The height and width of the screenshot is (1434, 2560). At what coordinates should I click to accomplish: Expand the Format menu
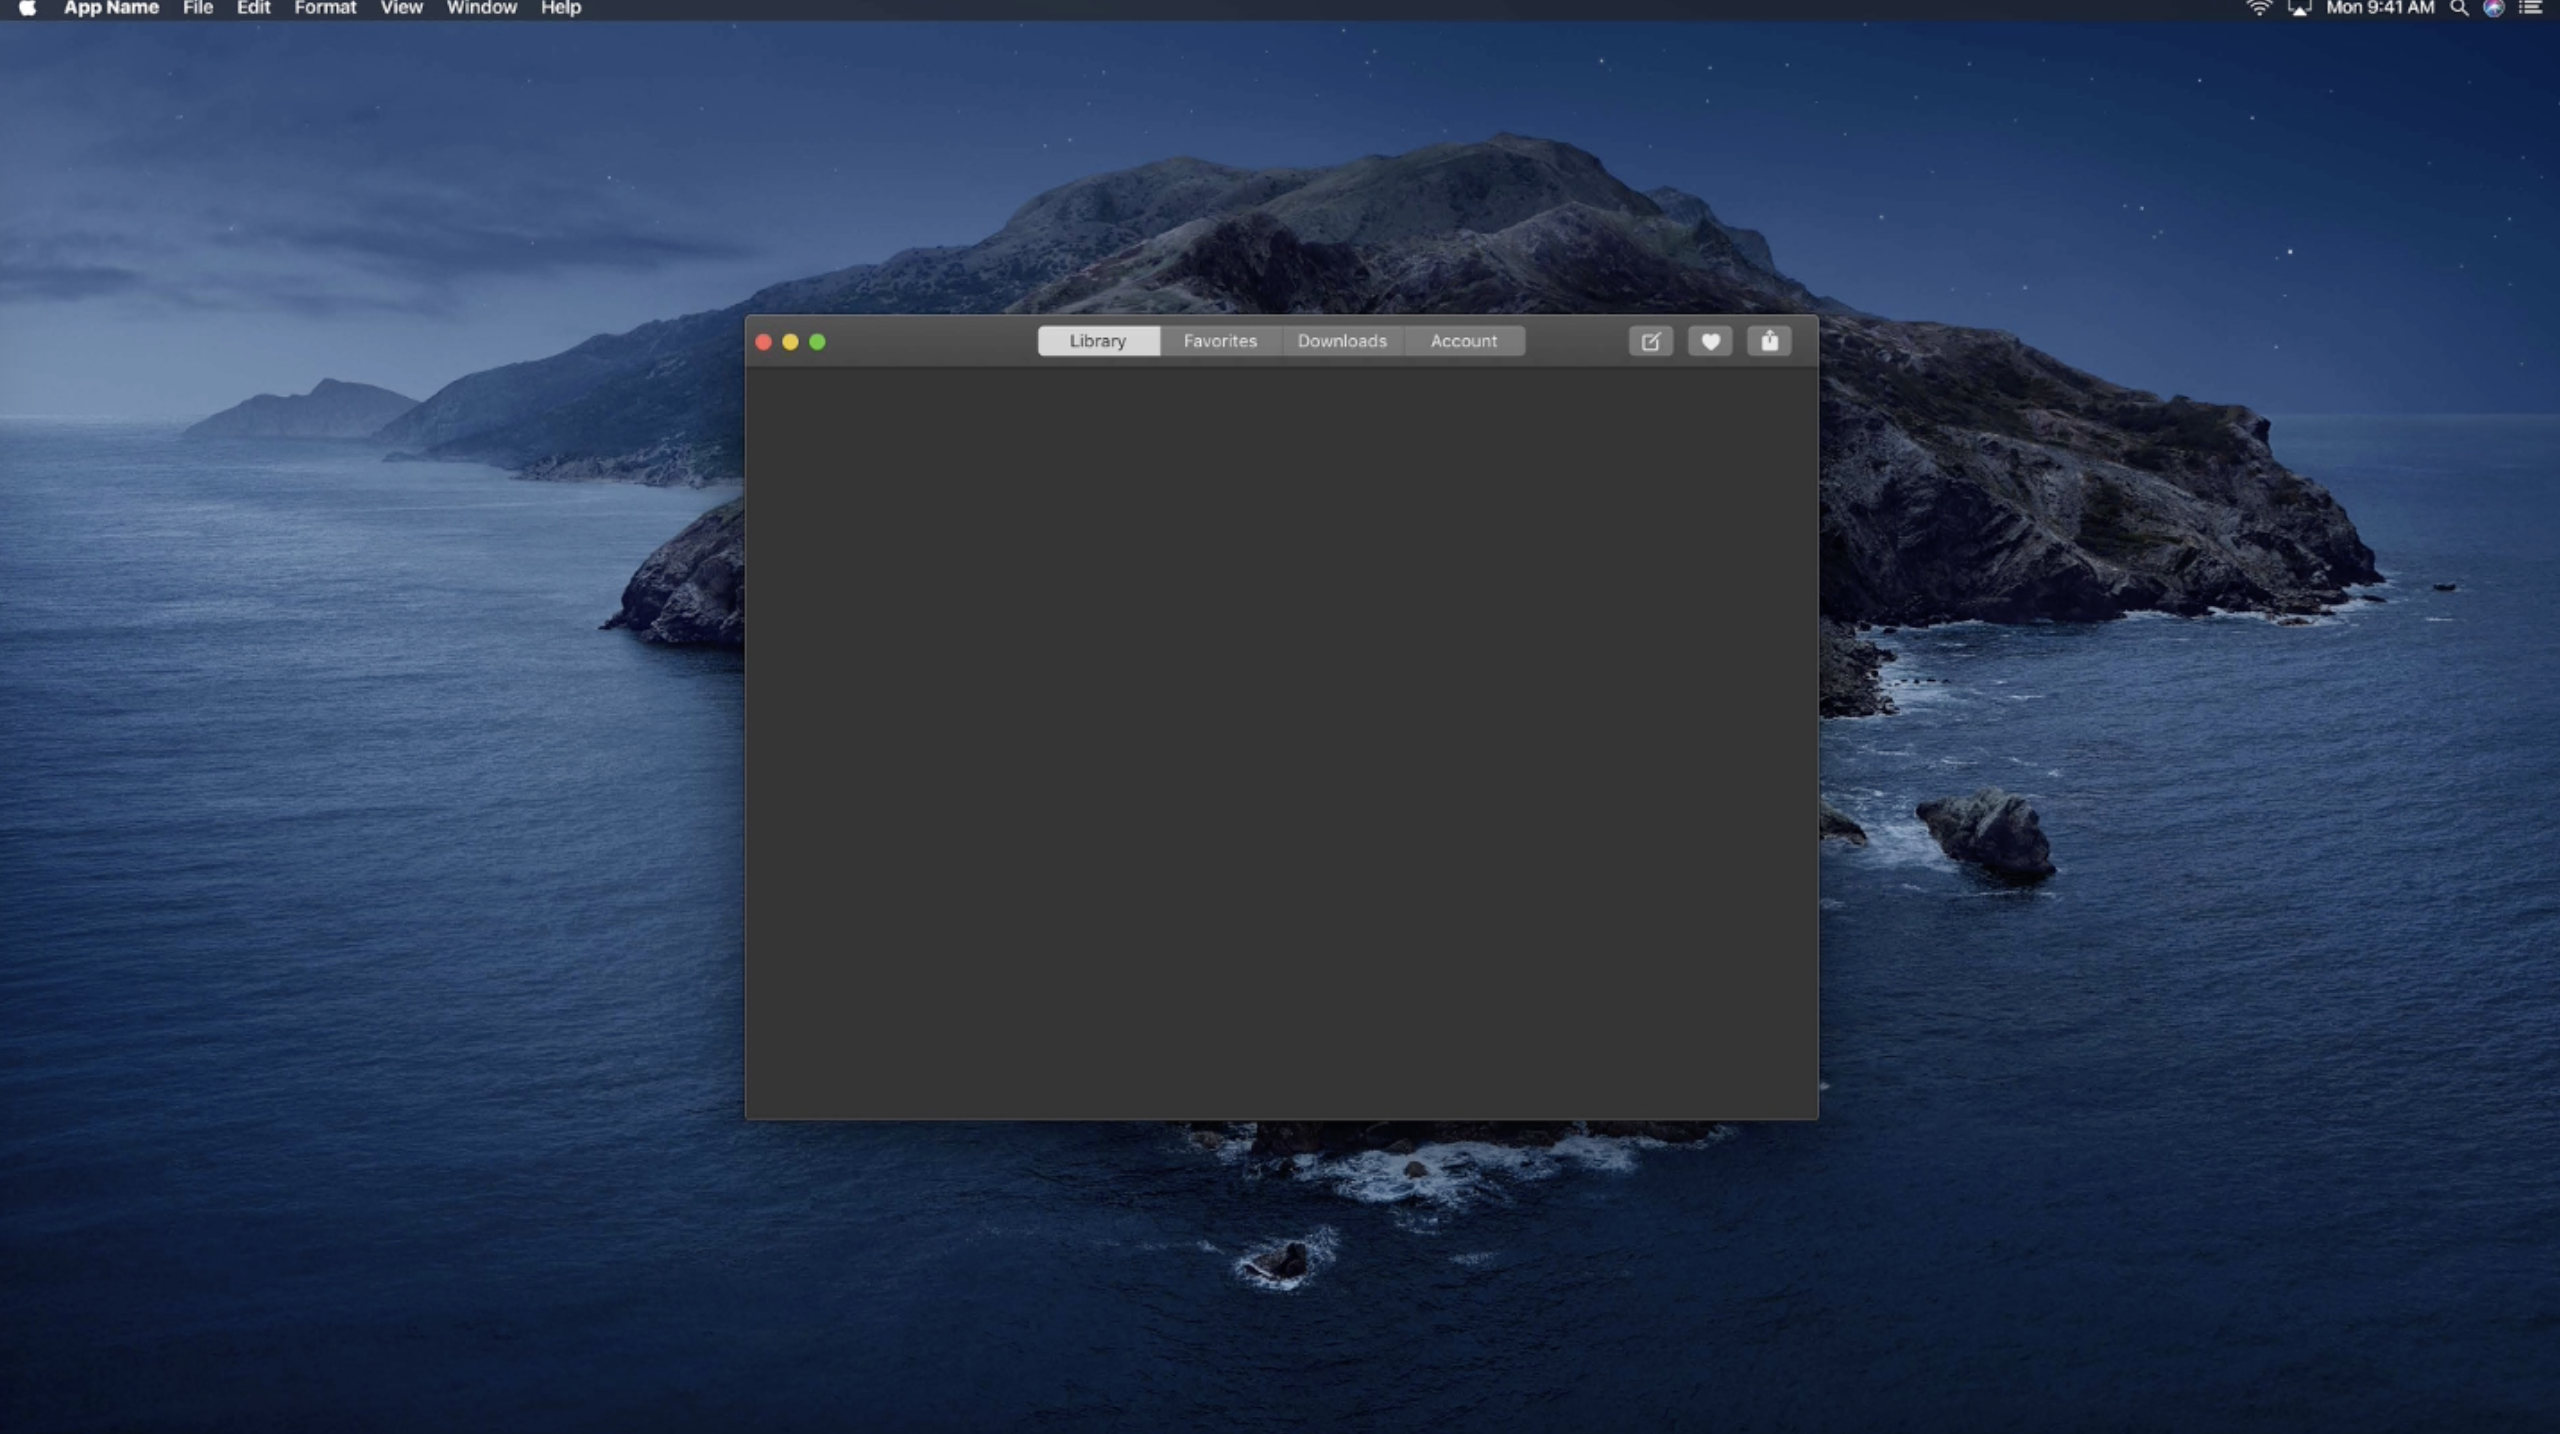[325, 8]
